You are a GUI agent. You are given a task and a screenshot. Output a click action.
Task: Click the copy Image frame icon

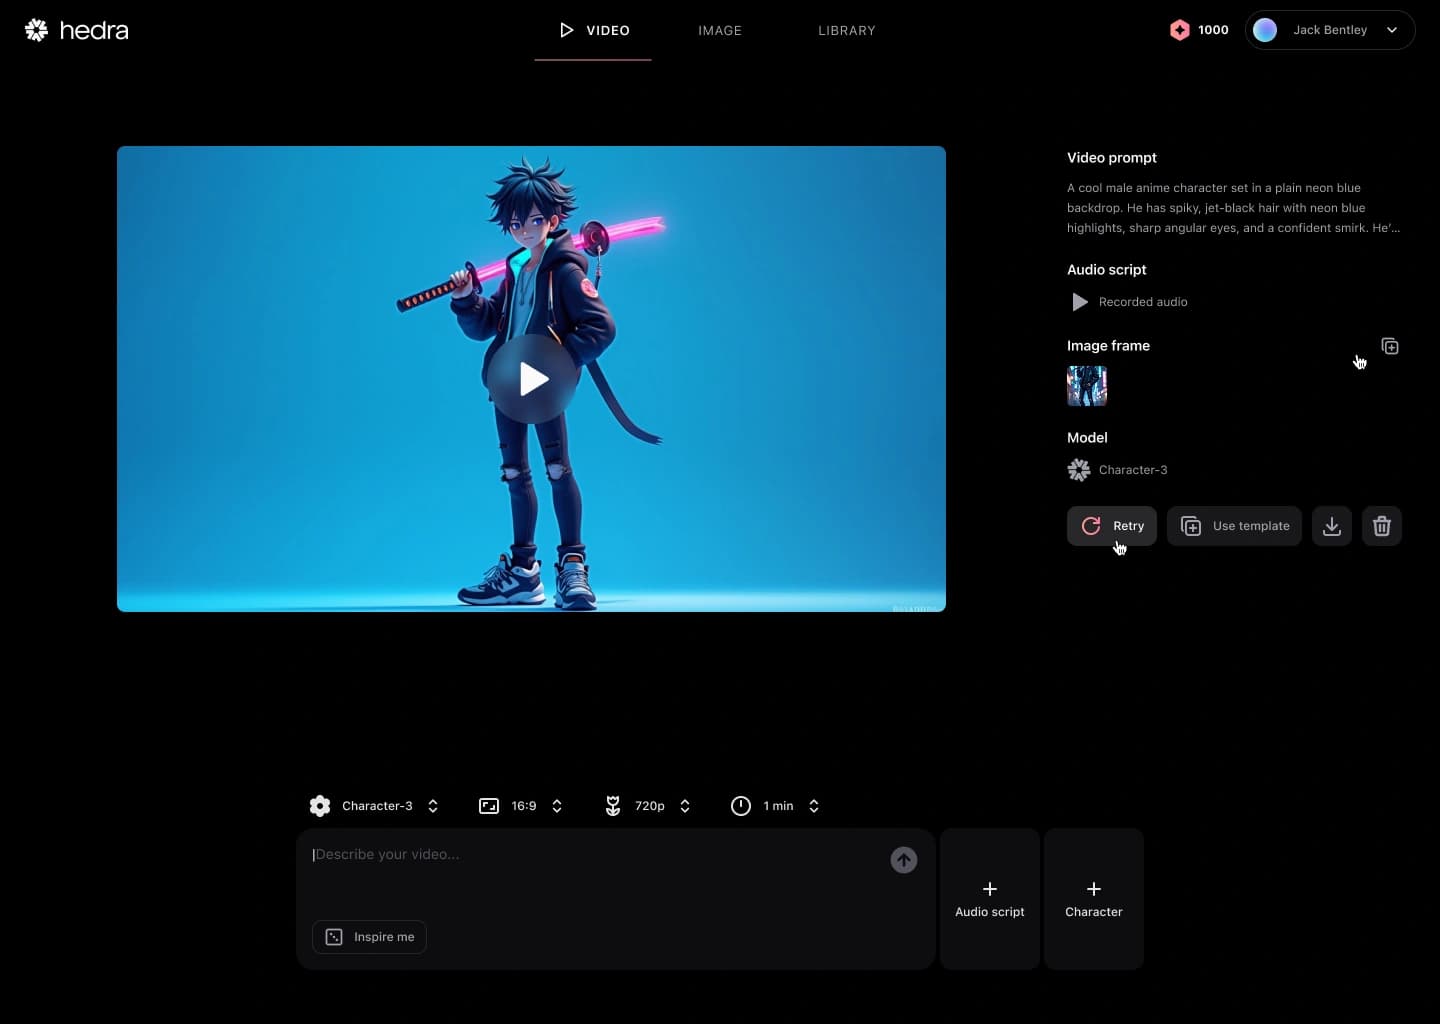pyautogui.click(x=1390, y=346)
